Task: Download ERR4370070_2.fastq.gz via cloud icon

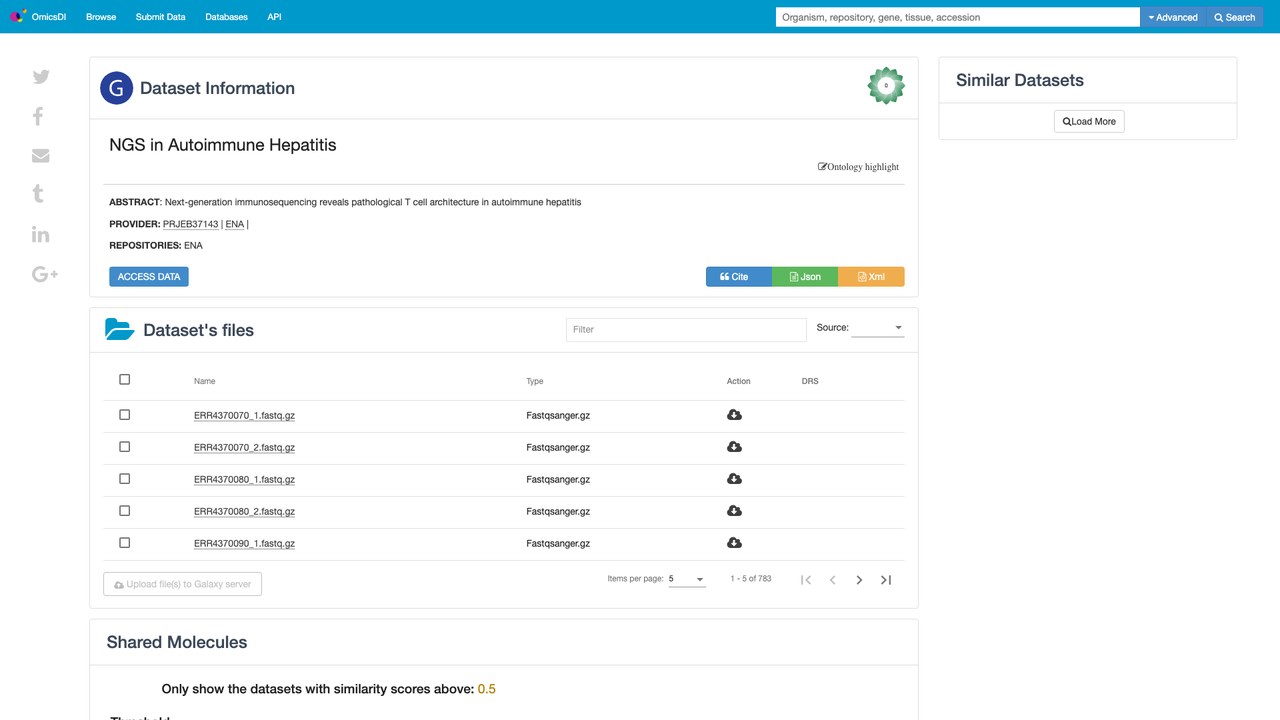Action: point(734,447)
